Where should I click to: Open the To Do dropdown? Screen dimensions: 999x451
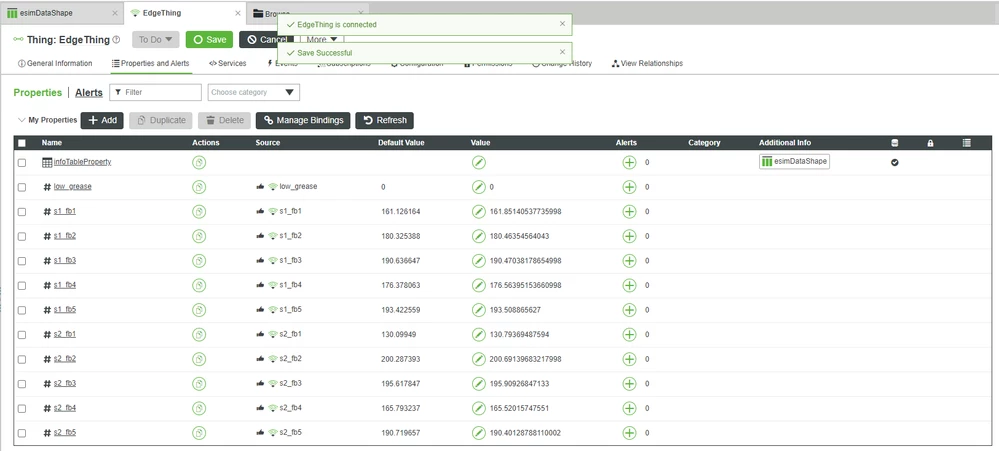155,39
